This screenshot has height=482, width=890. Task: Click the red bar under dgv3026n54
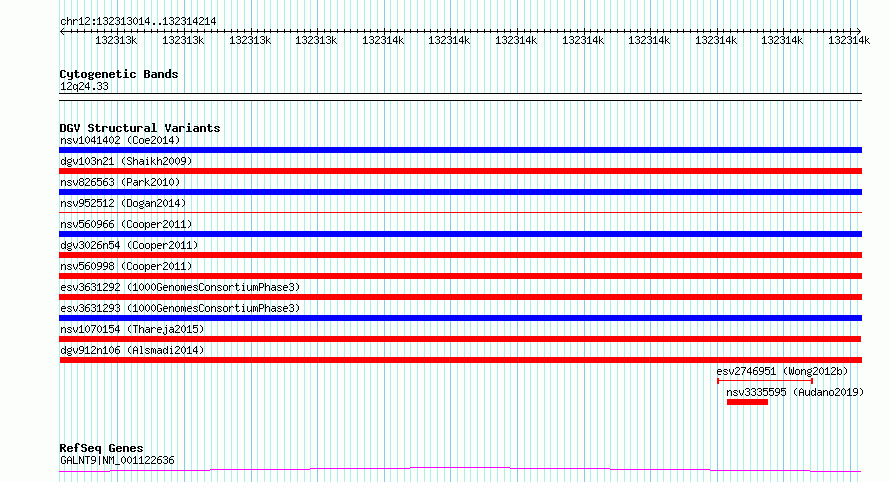click(x=460, y=255)
